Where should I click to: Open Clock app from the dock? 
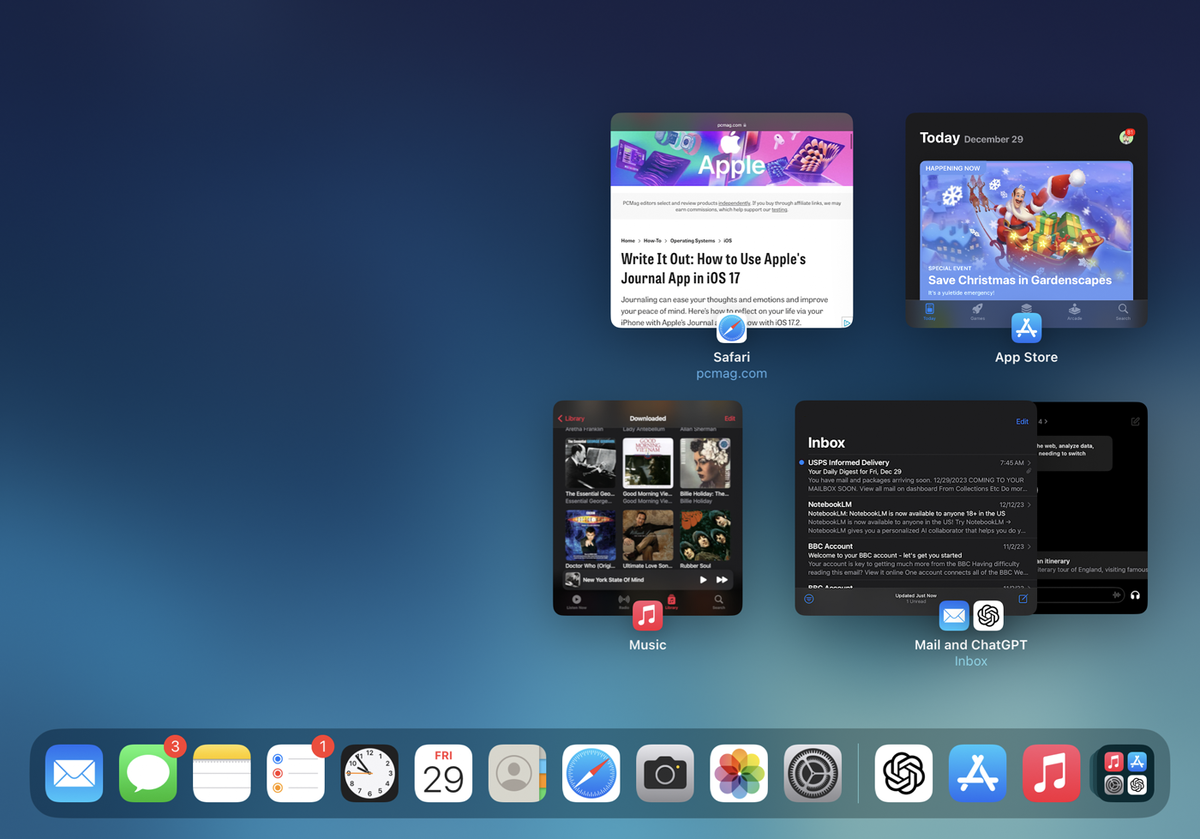pos(370,773)
